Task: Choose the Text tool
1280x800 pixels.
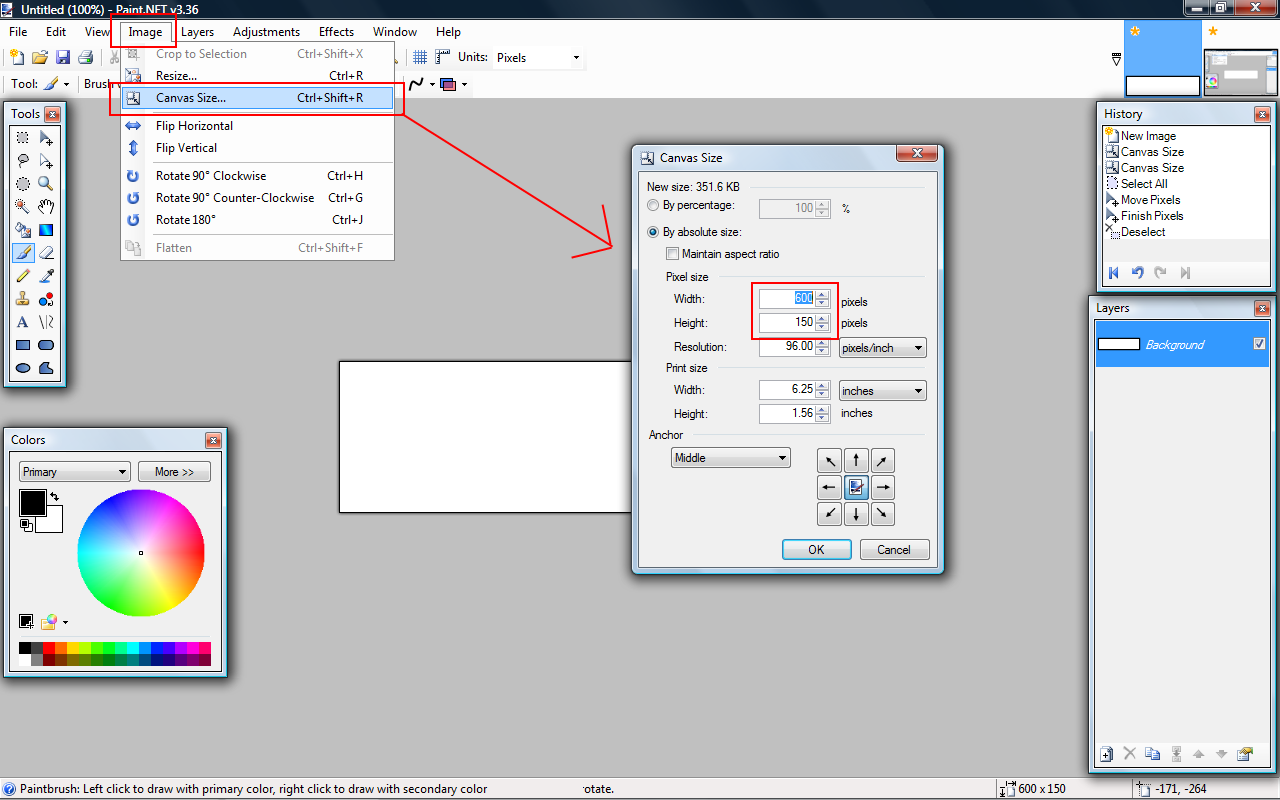Action: click(22, 322)
